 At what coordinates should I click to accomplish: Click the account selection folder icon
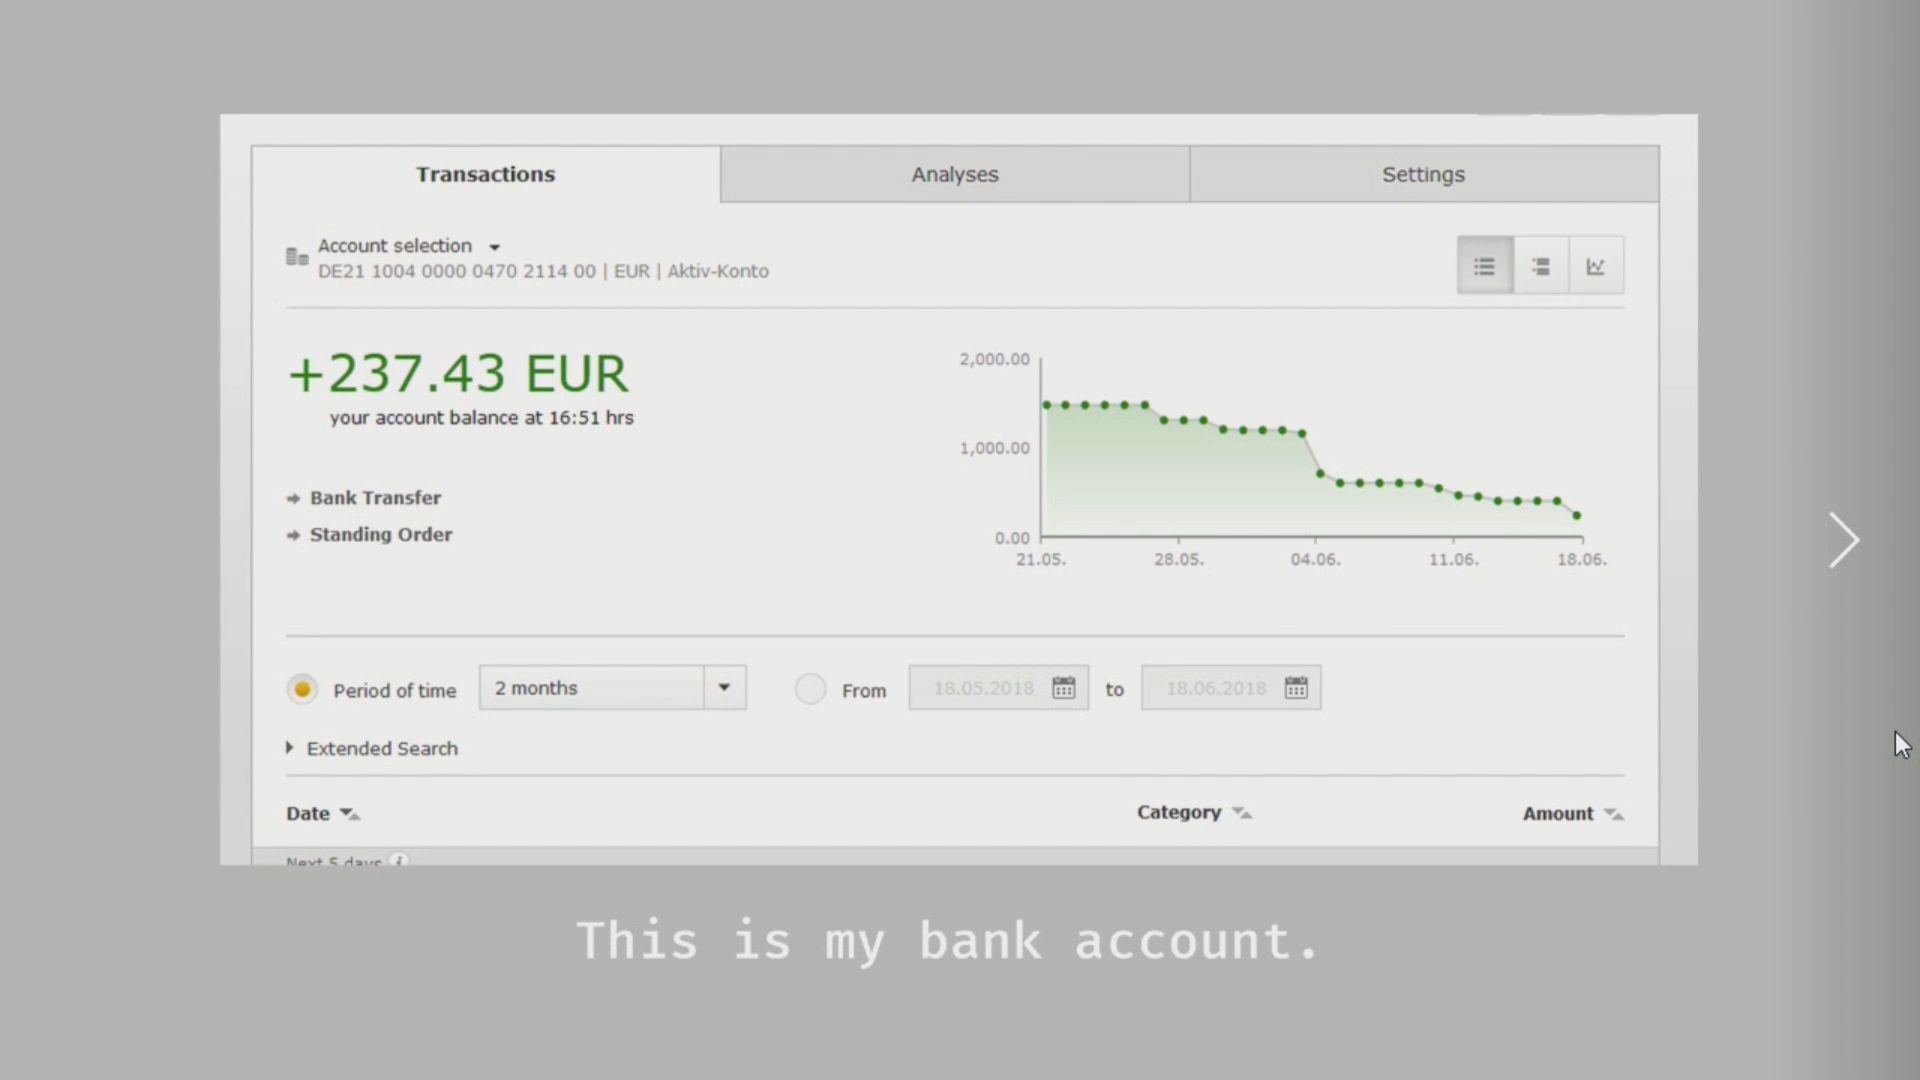pyautogui.click(x=294, y=256)
